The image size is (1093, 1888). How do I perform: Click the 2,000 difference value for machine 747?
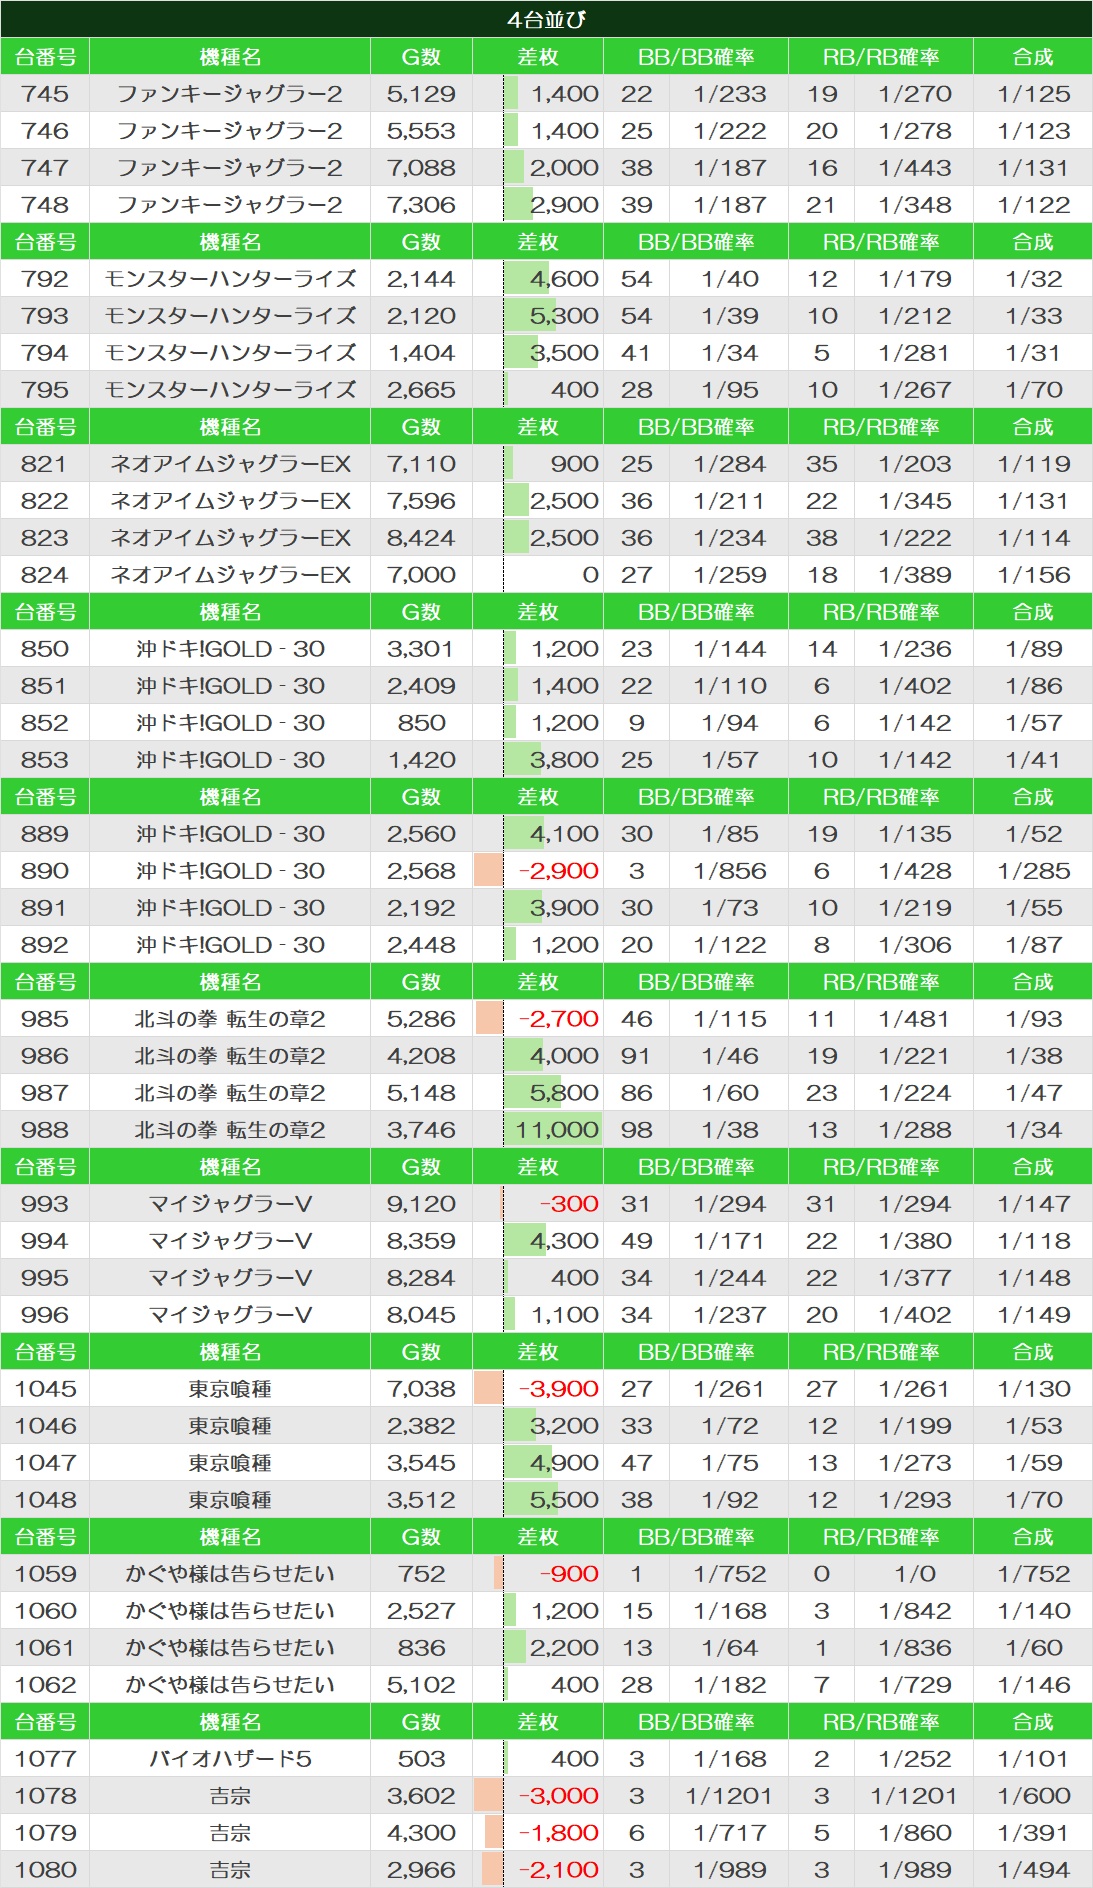[x=564, y=168]
